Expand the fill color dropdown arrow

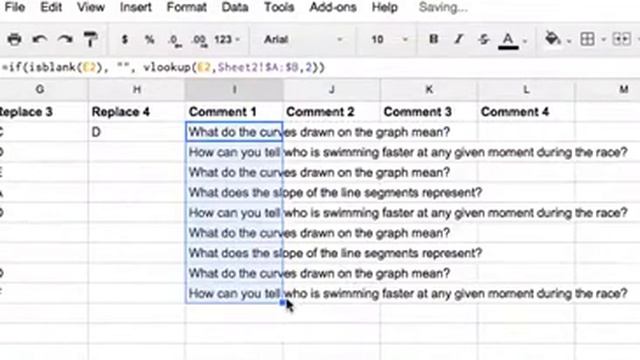pyautogui.click(x=569, y=41)
